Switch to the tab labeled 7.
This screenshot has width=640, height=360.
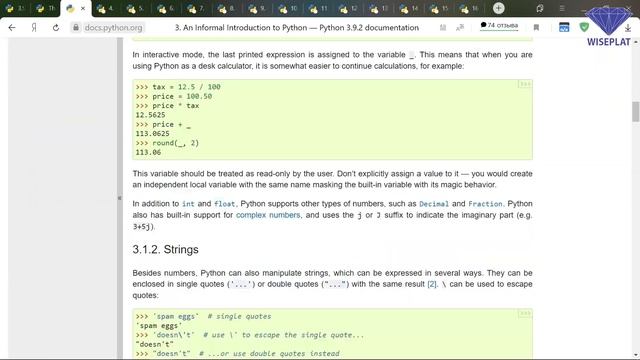click(x=196, y=8)
